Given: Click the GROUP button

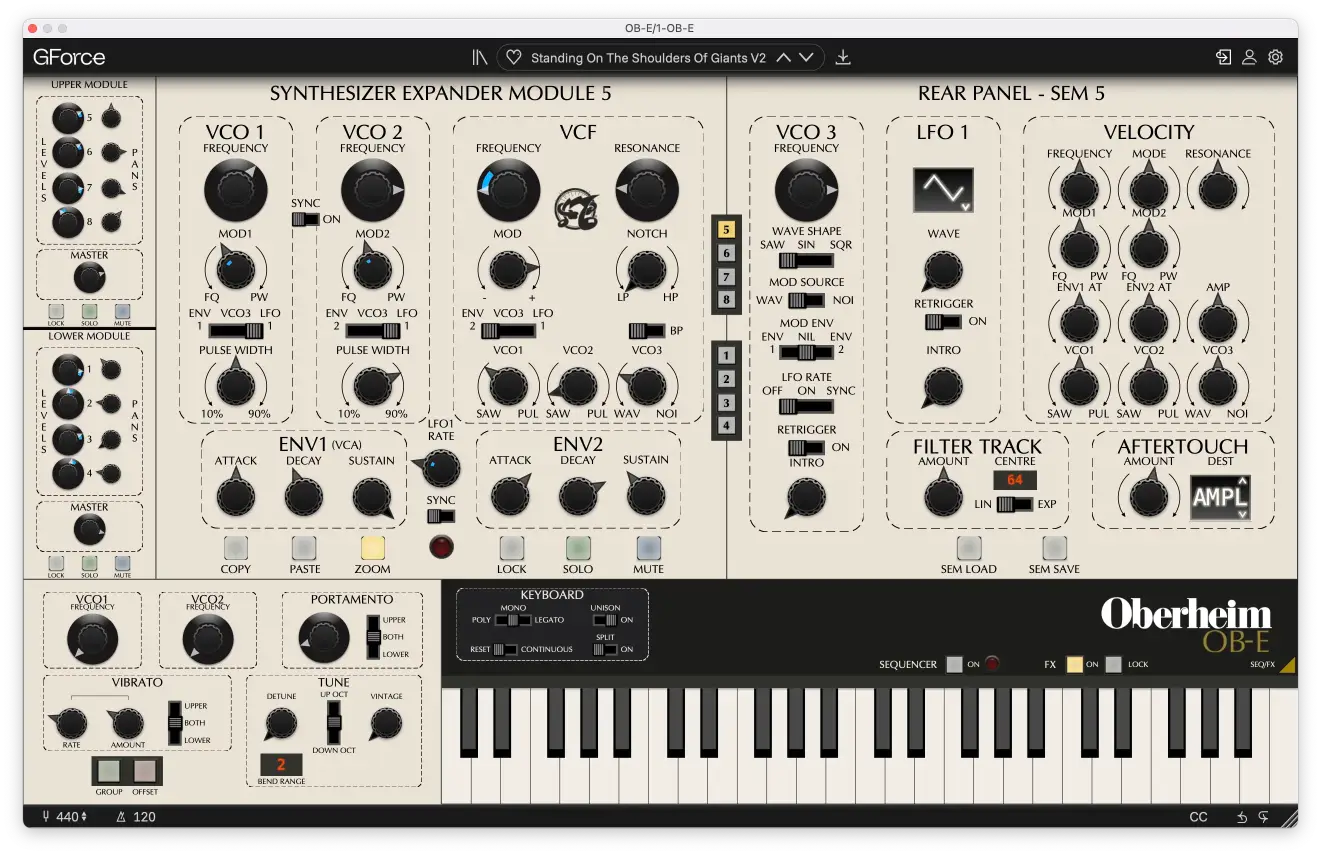Looking at the screenshot, I should coord(109,771).
